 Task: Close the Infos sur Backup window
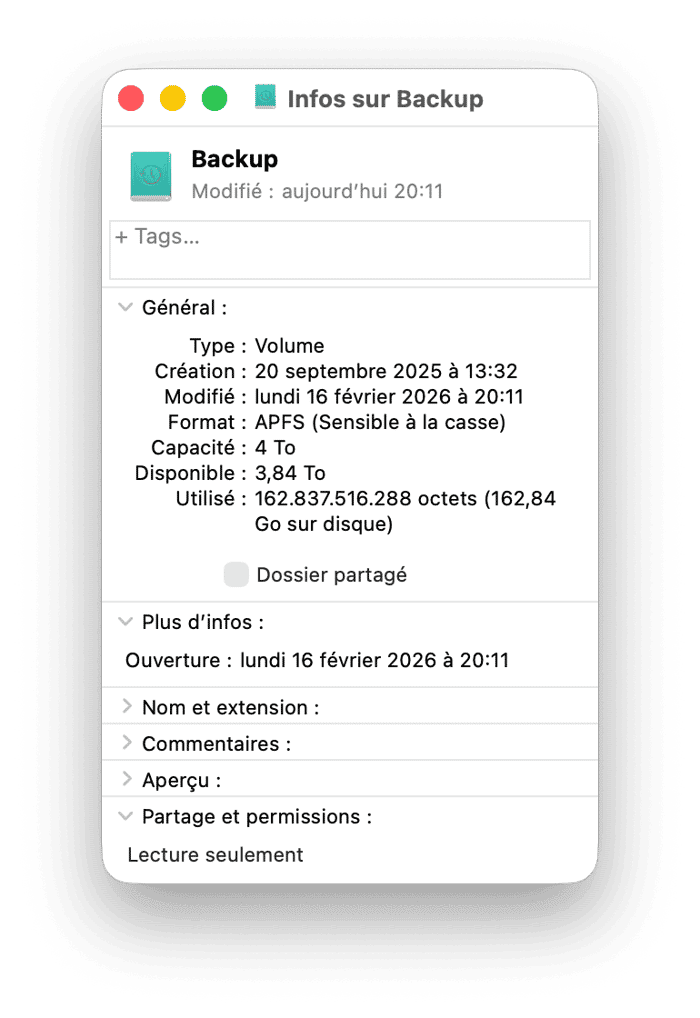[x=131, y=98]
